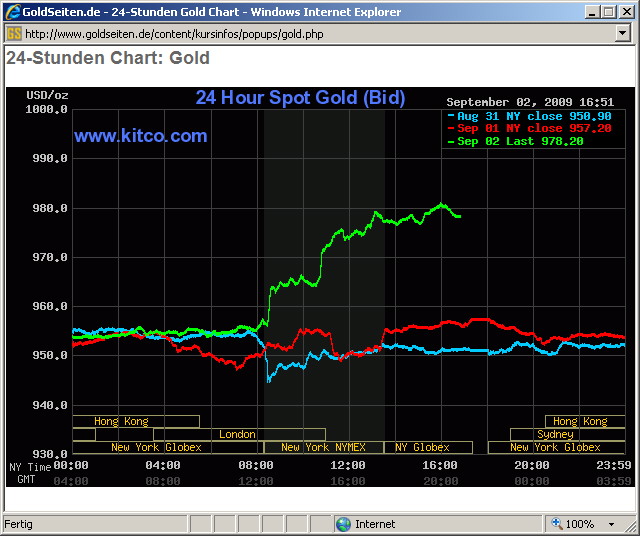Click the Aug 31 NY close 950.90 legend
This screenshot has width=640, height=536.
[530, 116]
